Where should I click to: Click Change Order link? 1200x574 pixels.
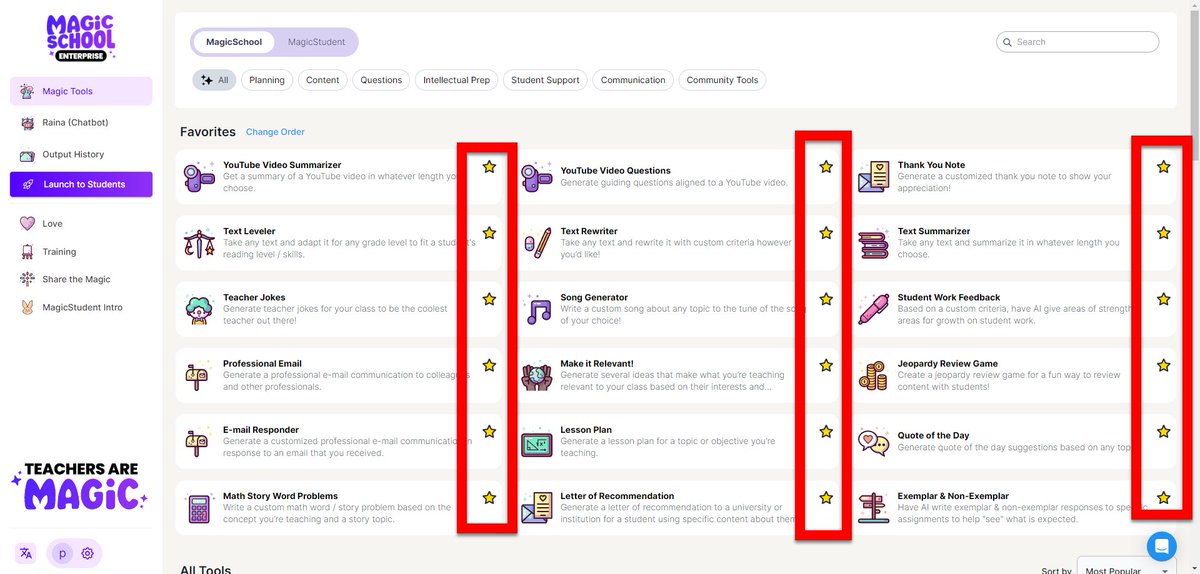click(x=275, y=132)
